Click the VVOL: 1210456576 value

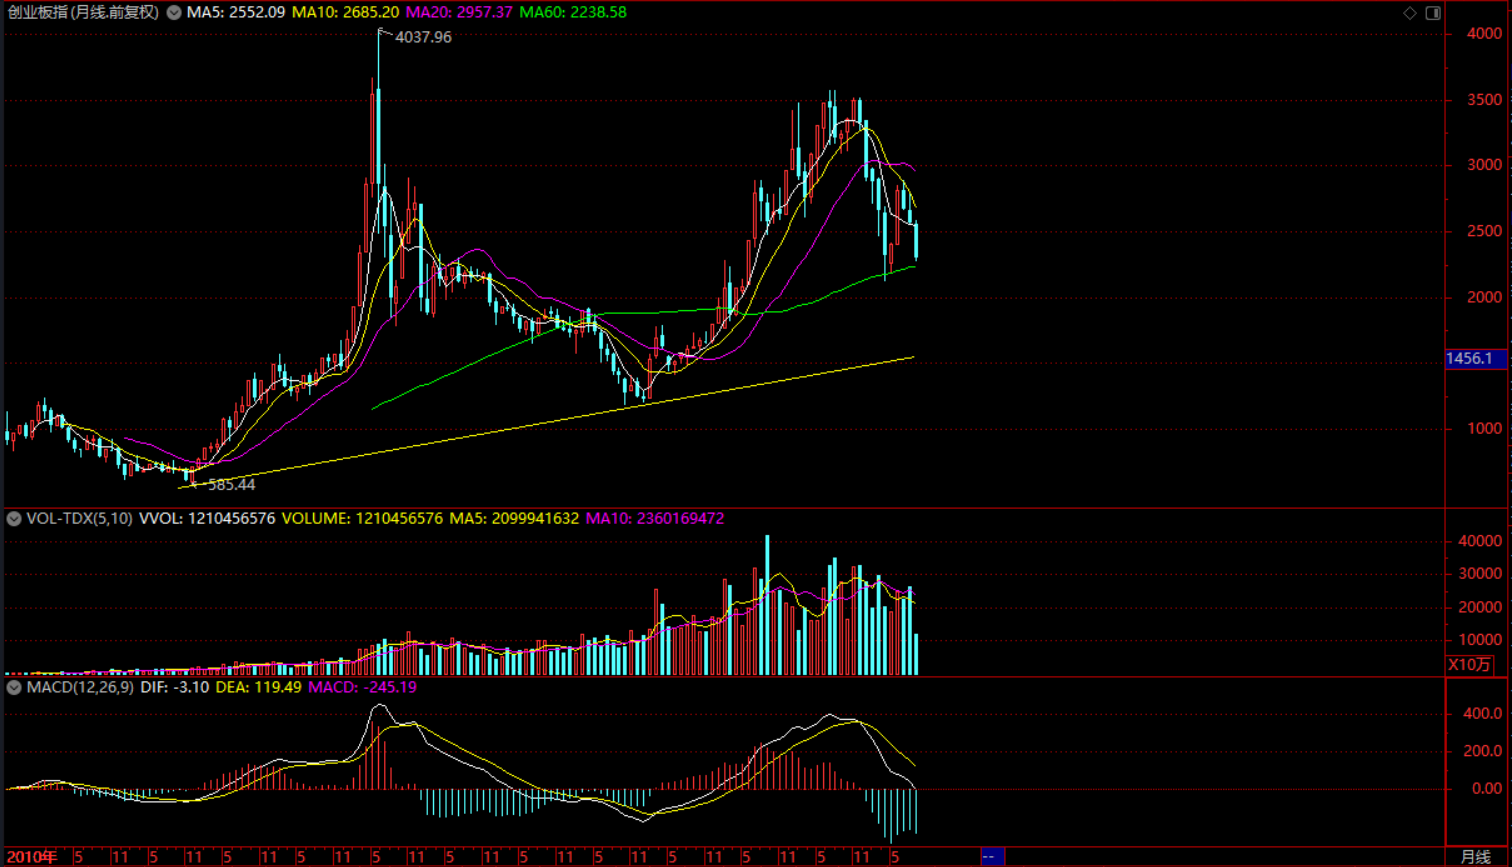click(207, 519)
